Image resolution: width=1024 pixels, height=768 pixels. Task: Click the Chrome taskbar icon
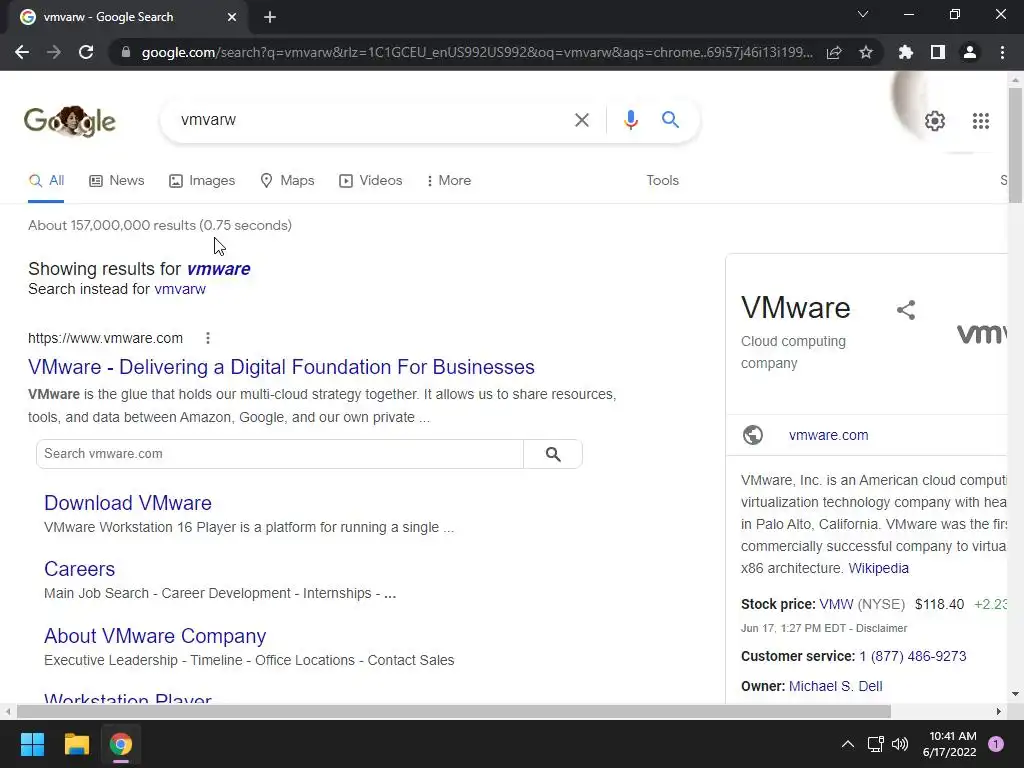click(121, 744)
